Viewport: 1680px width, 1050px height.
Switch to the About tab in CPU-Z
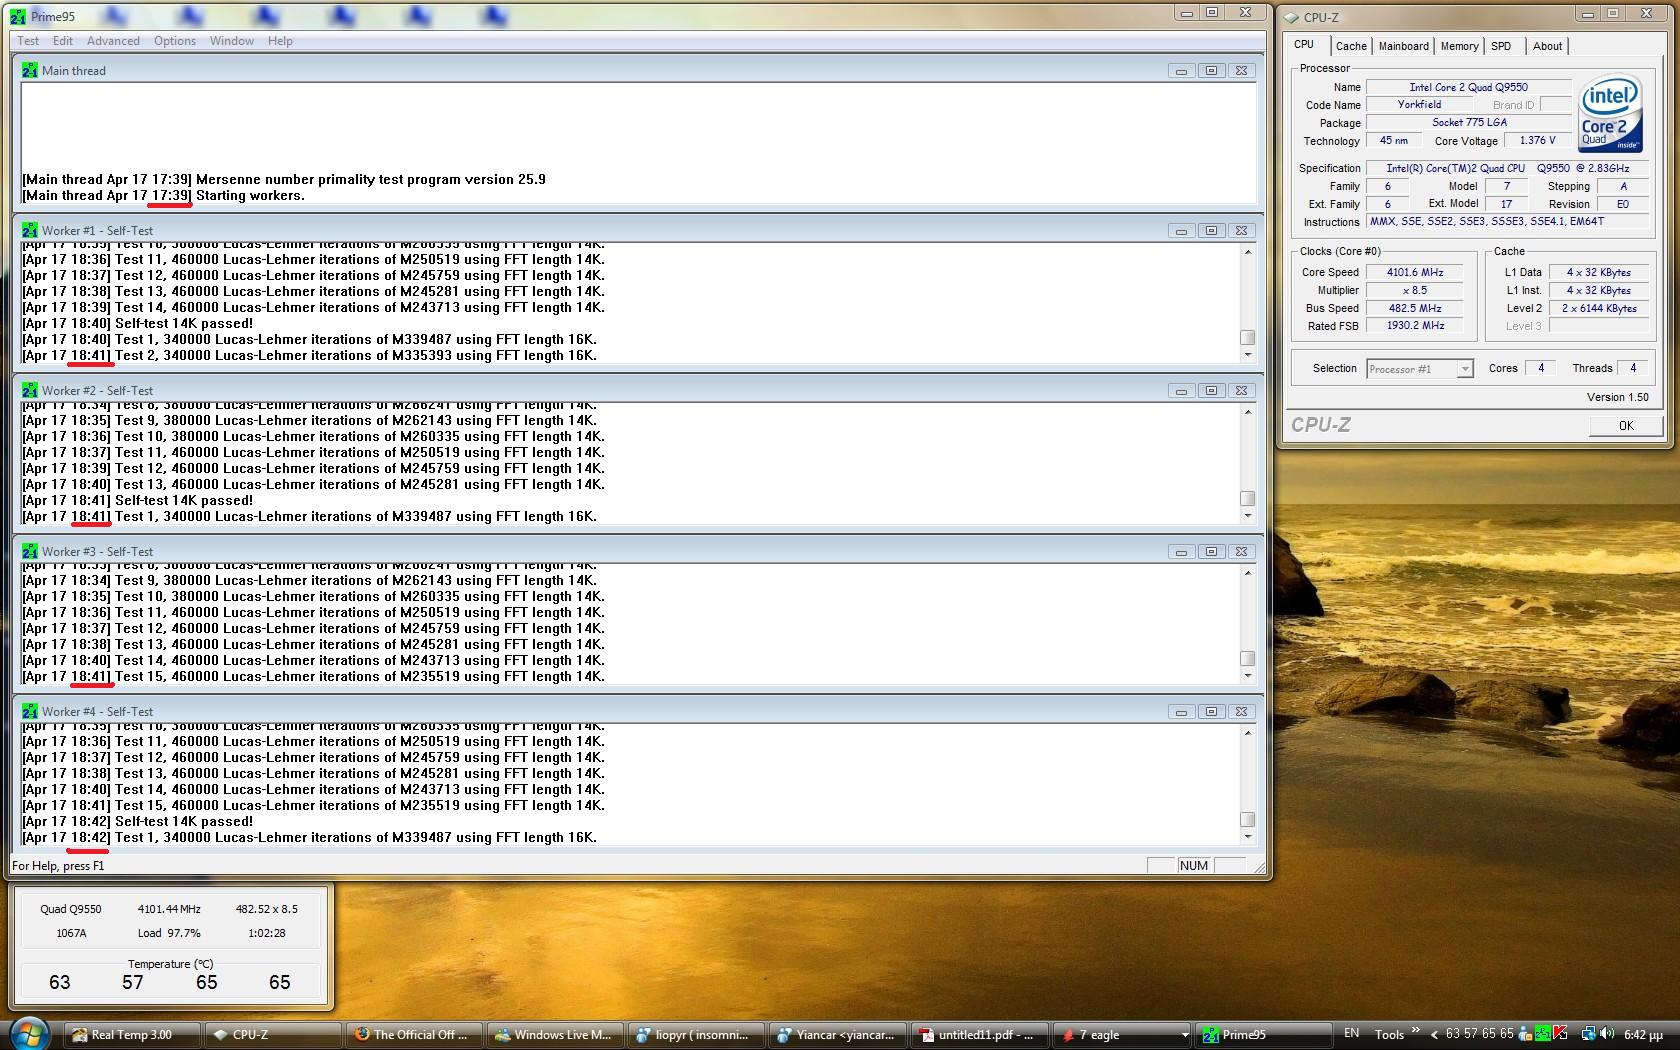click(1547, 46)
